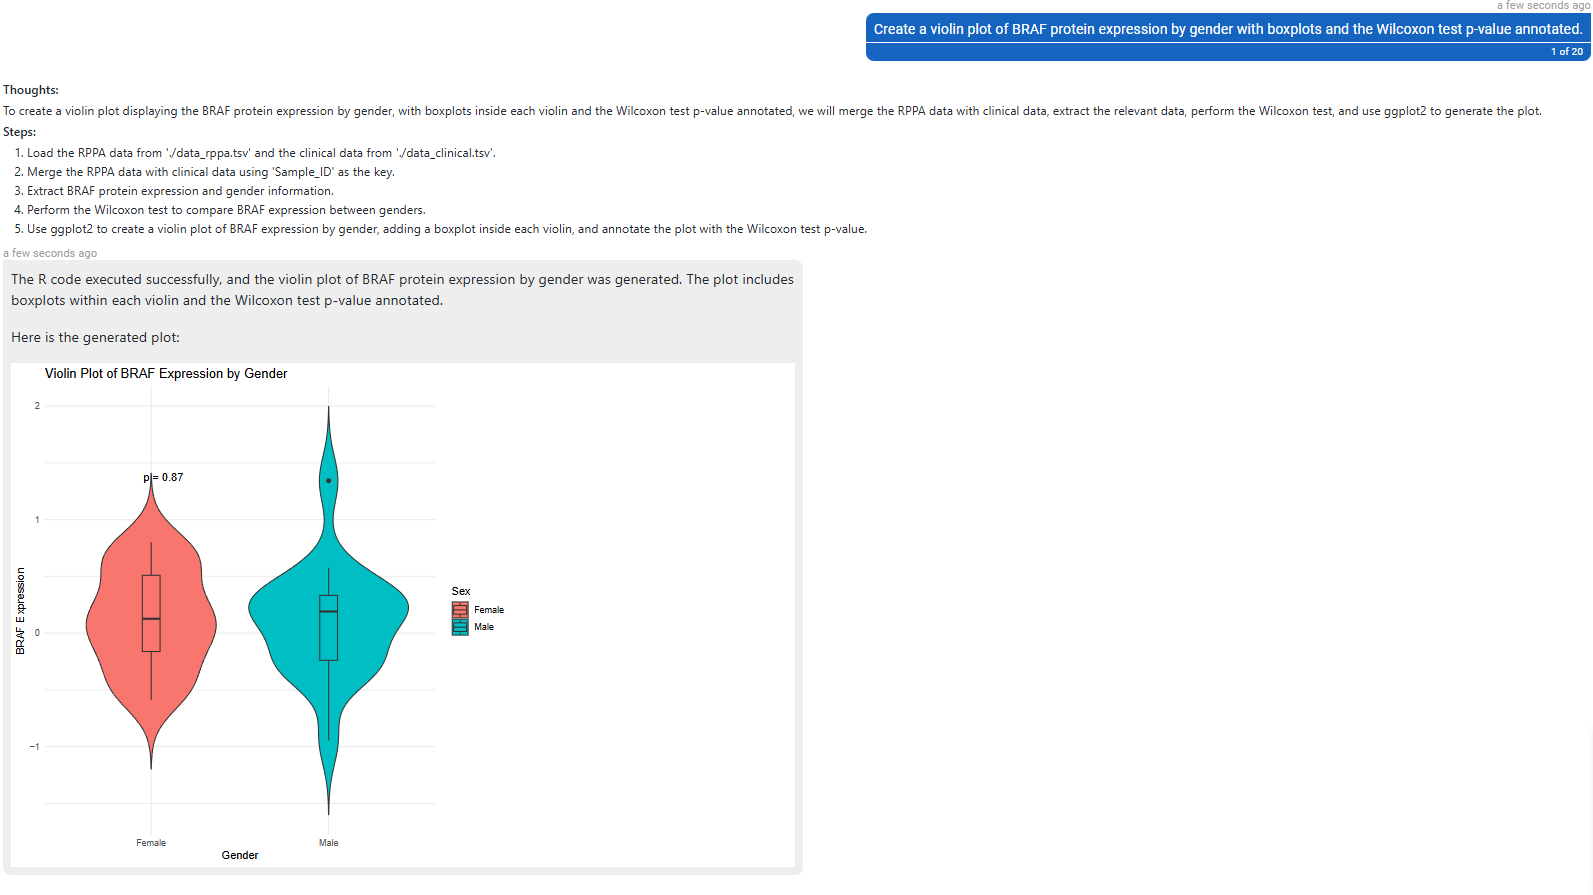Click the outlier dot on Male violin

pyautogui.click(x=328, y=481)
